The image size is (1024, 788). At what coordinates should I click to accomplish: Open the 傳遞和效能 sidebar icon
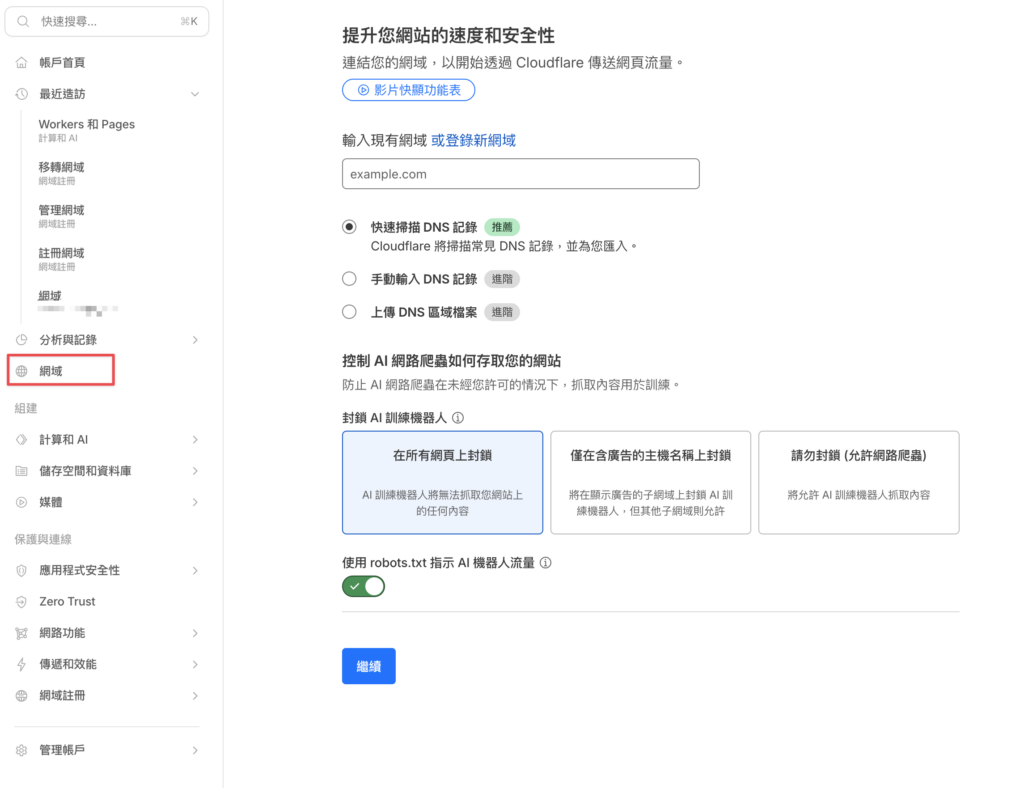[19, 663]
